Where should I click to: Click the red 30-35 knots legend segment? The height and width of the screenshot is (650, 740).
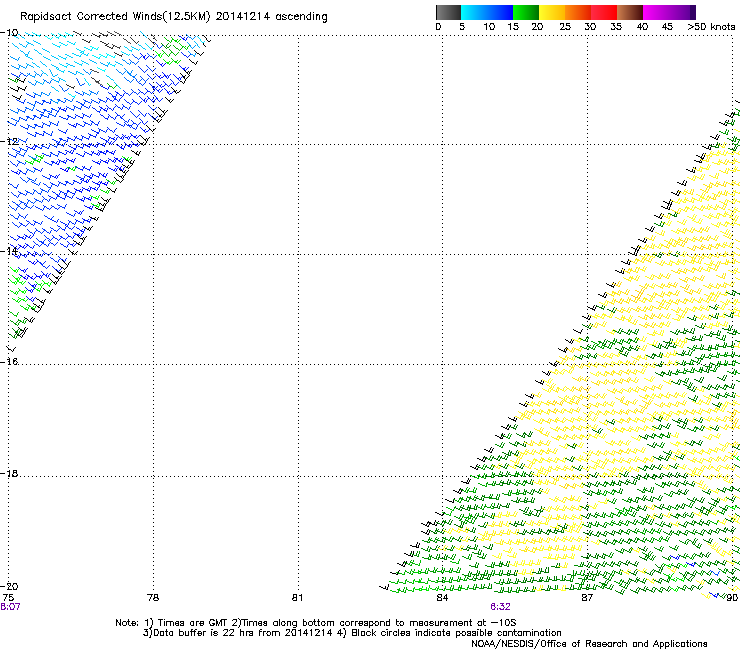click(x=604, y=12)
